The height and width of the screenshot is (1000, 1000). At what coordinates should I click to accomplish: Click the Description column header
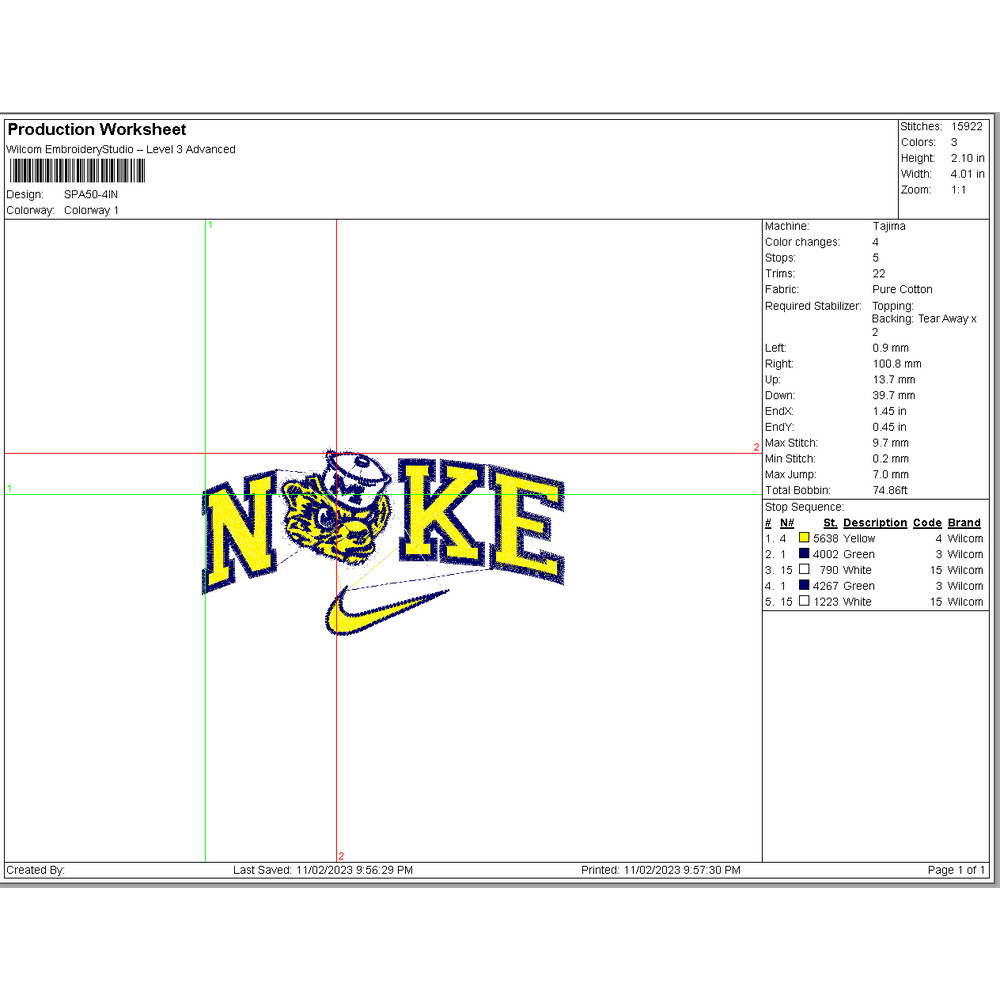874,523
